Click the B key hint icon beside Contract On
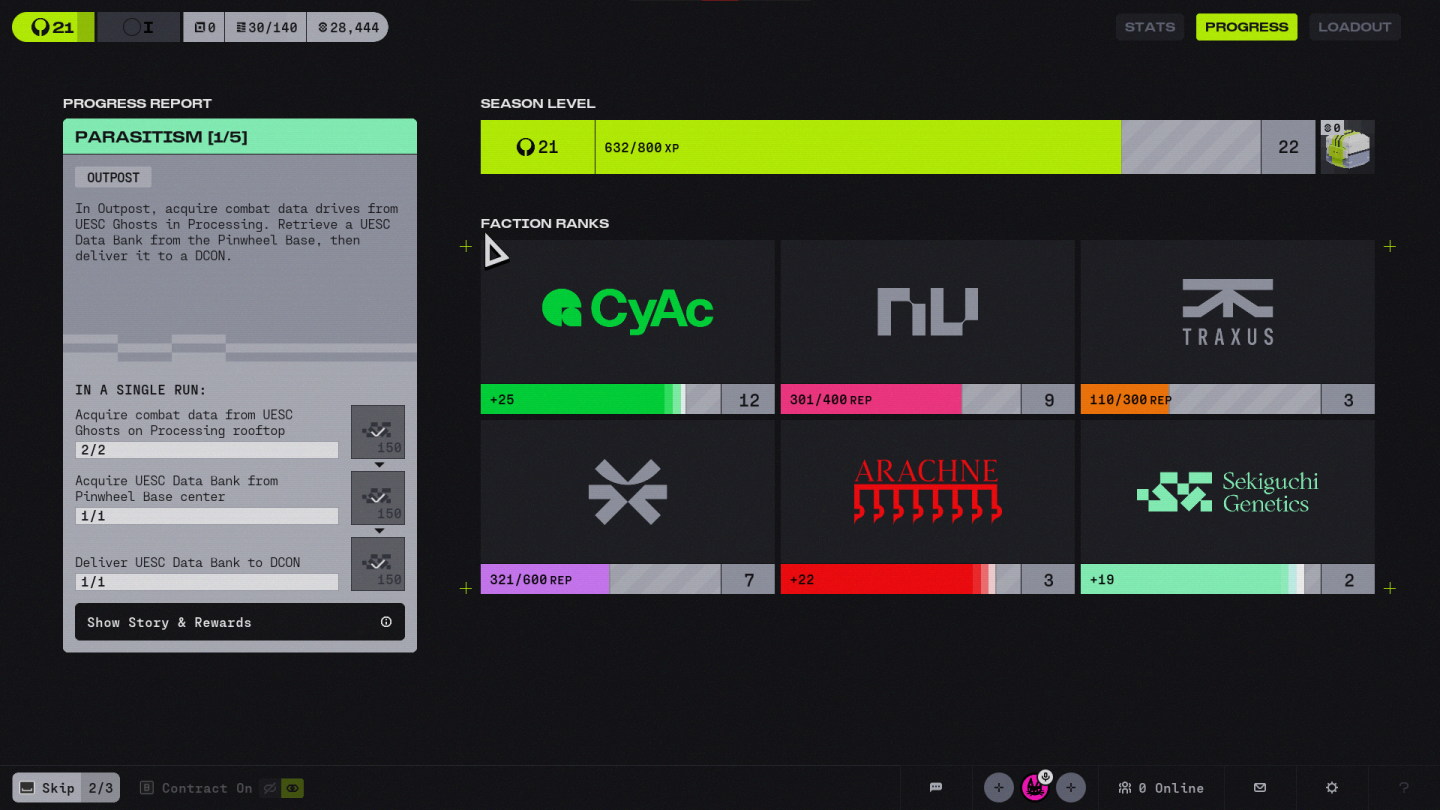This screenshot has height=810, width=1440. pos(146,788)
